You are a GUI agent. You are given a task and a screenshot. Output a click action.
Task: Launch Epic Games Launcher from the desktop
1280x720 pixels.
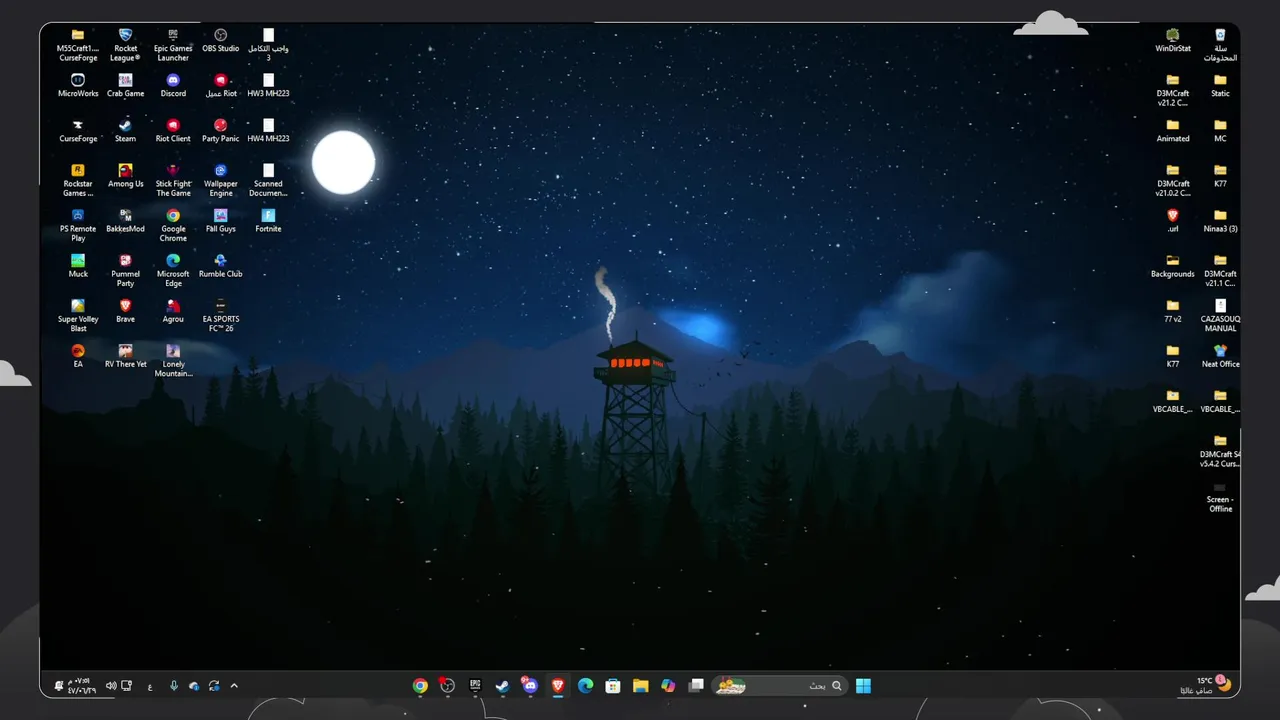(x=173, y=45)
